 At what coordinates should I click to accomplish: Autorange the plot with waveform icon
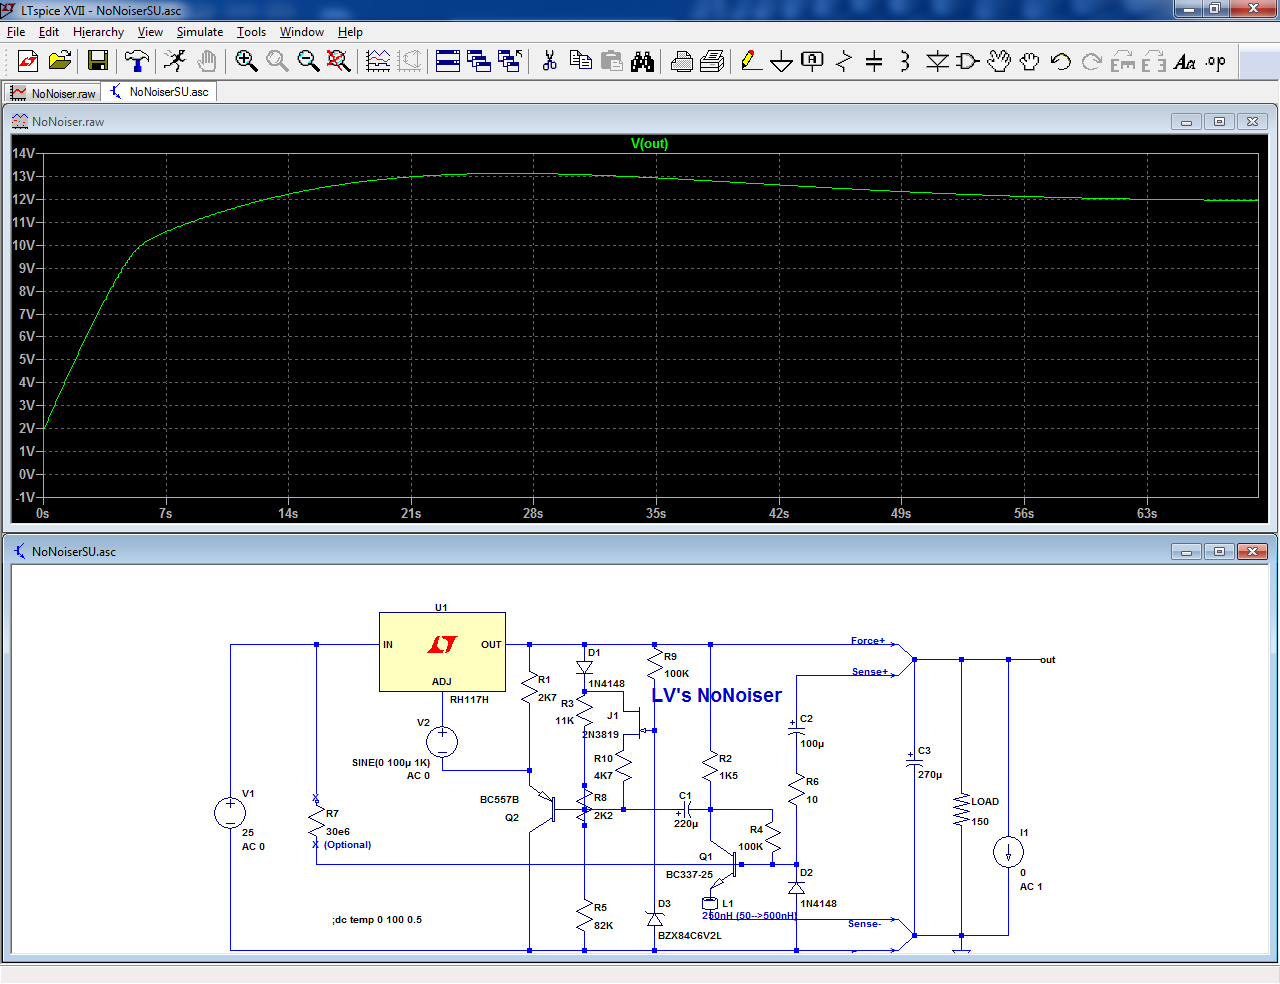point(378,62)
